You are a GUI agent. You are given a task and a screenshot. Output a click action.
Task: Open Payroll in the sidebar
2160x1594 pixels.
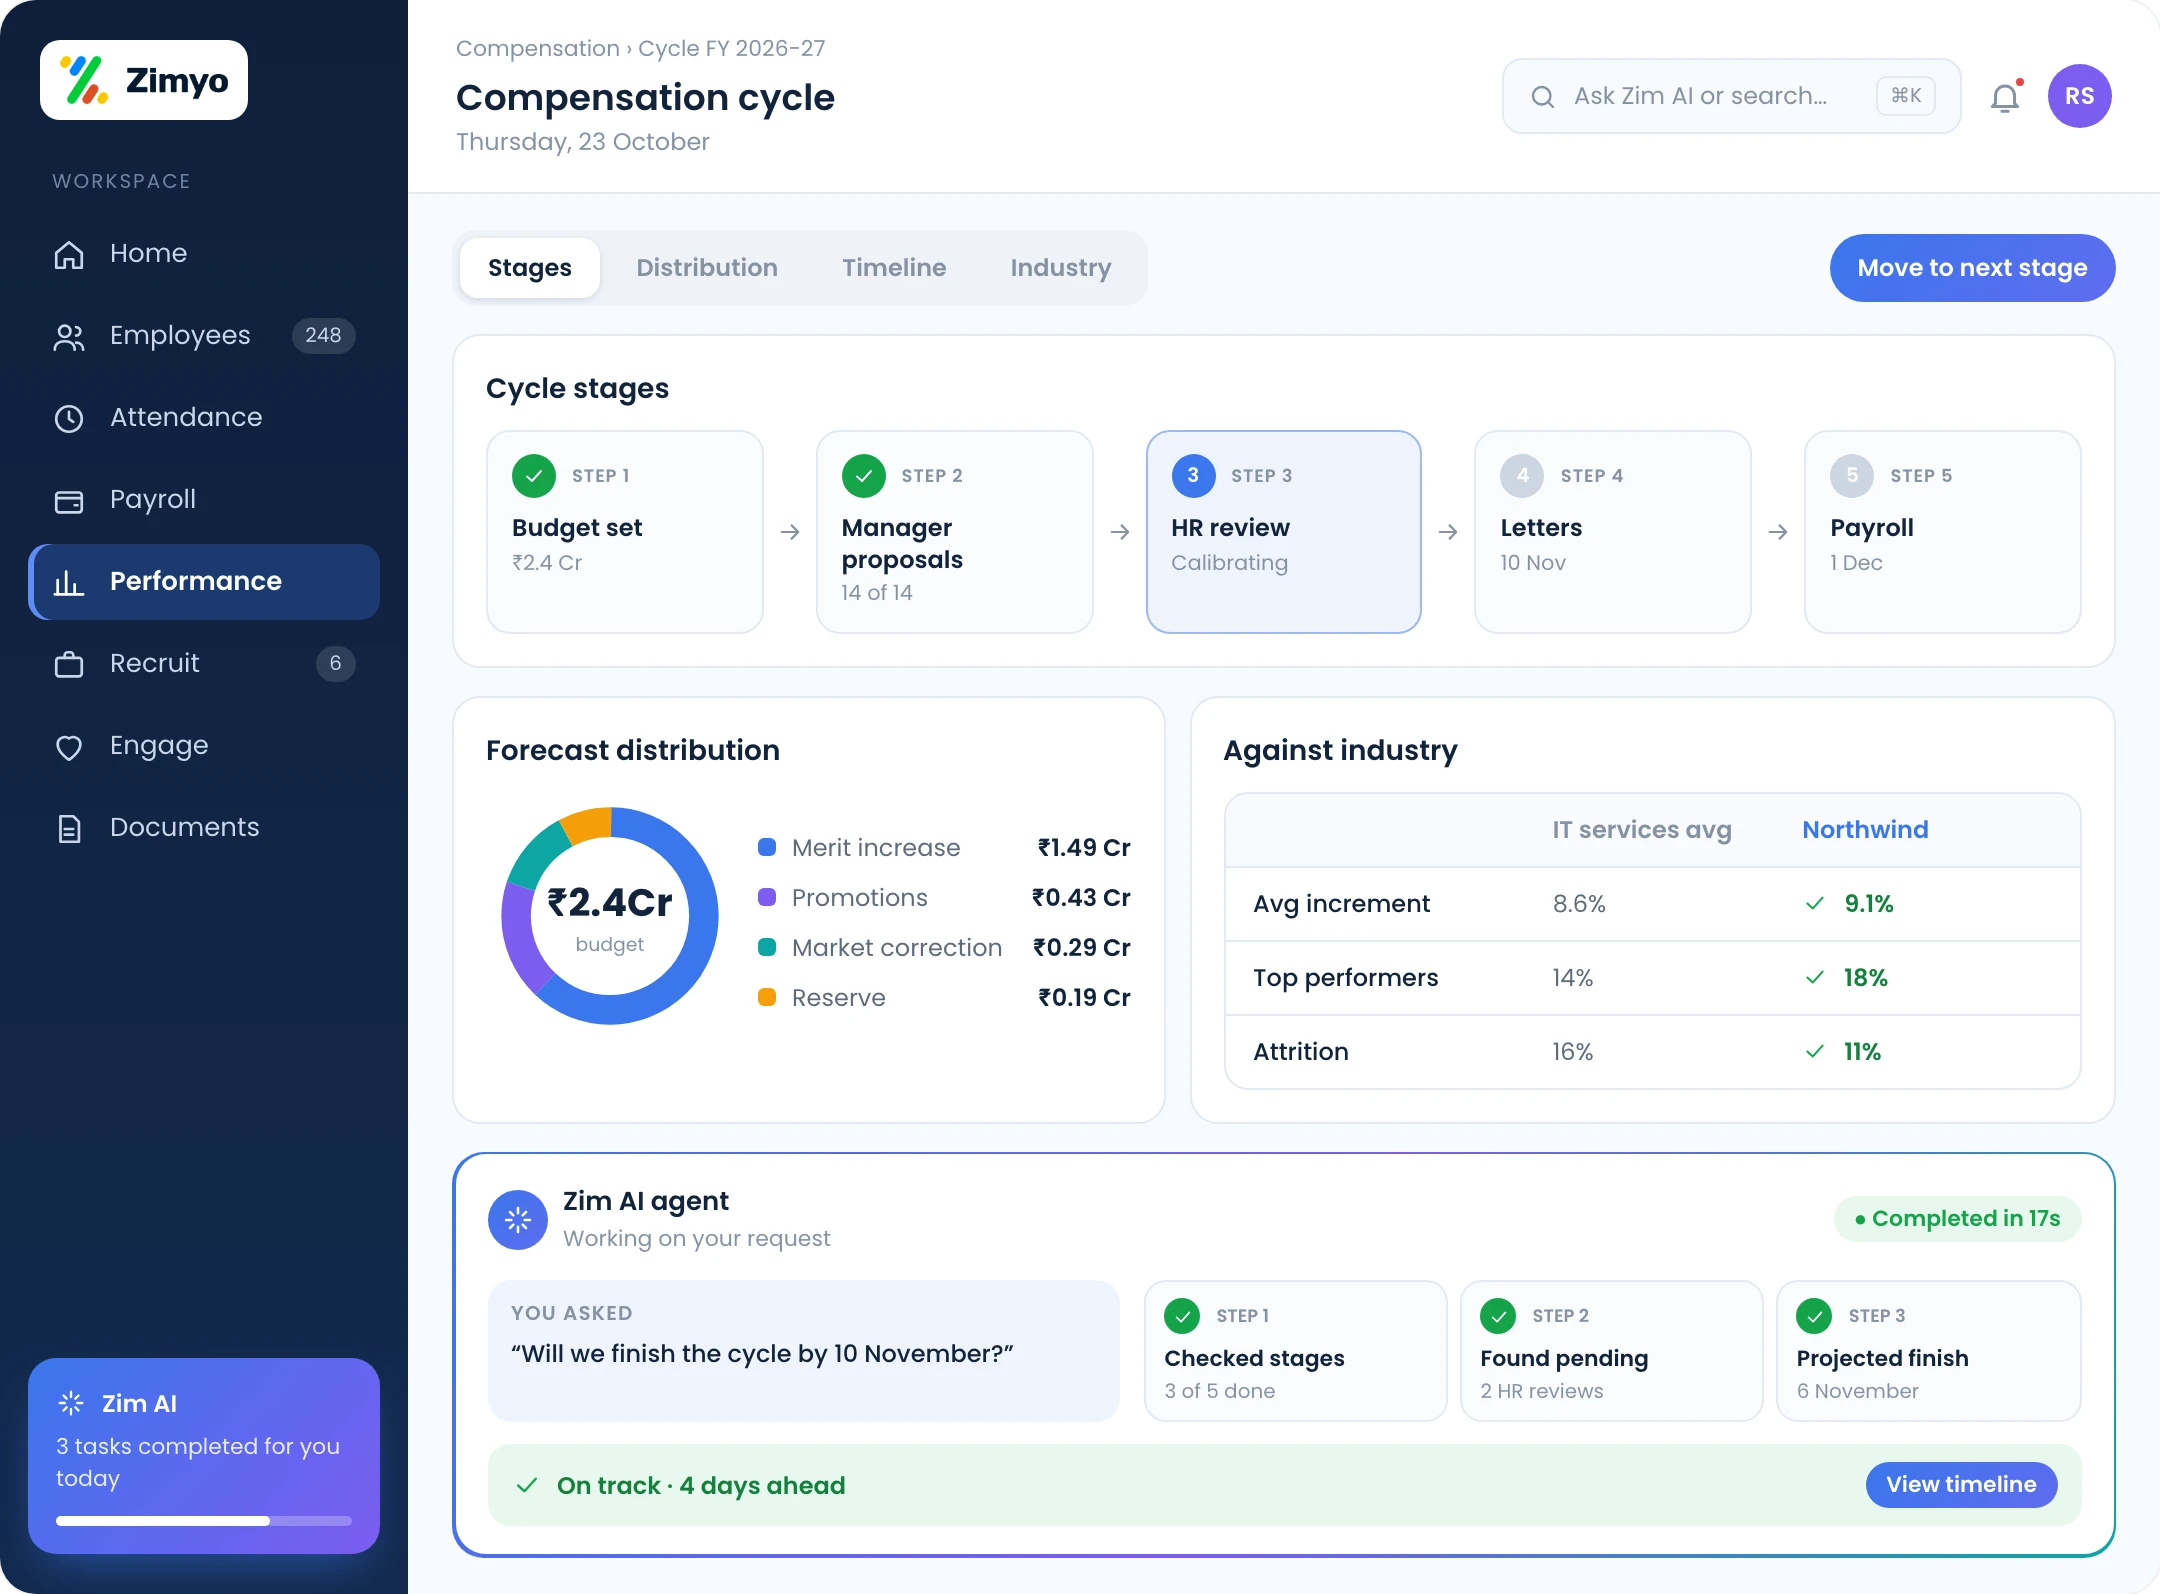204,499
